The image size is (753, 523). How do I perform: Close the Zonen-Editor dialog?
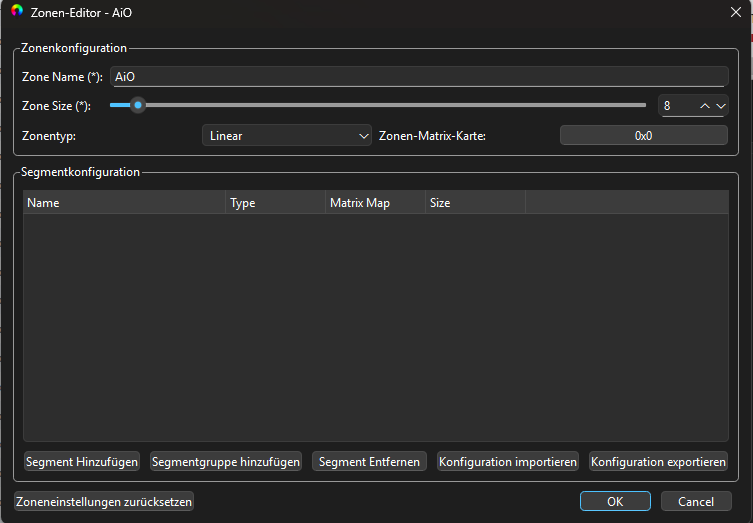point(735,12)
